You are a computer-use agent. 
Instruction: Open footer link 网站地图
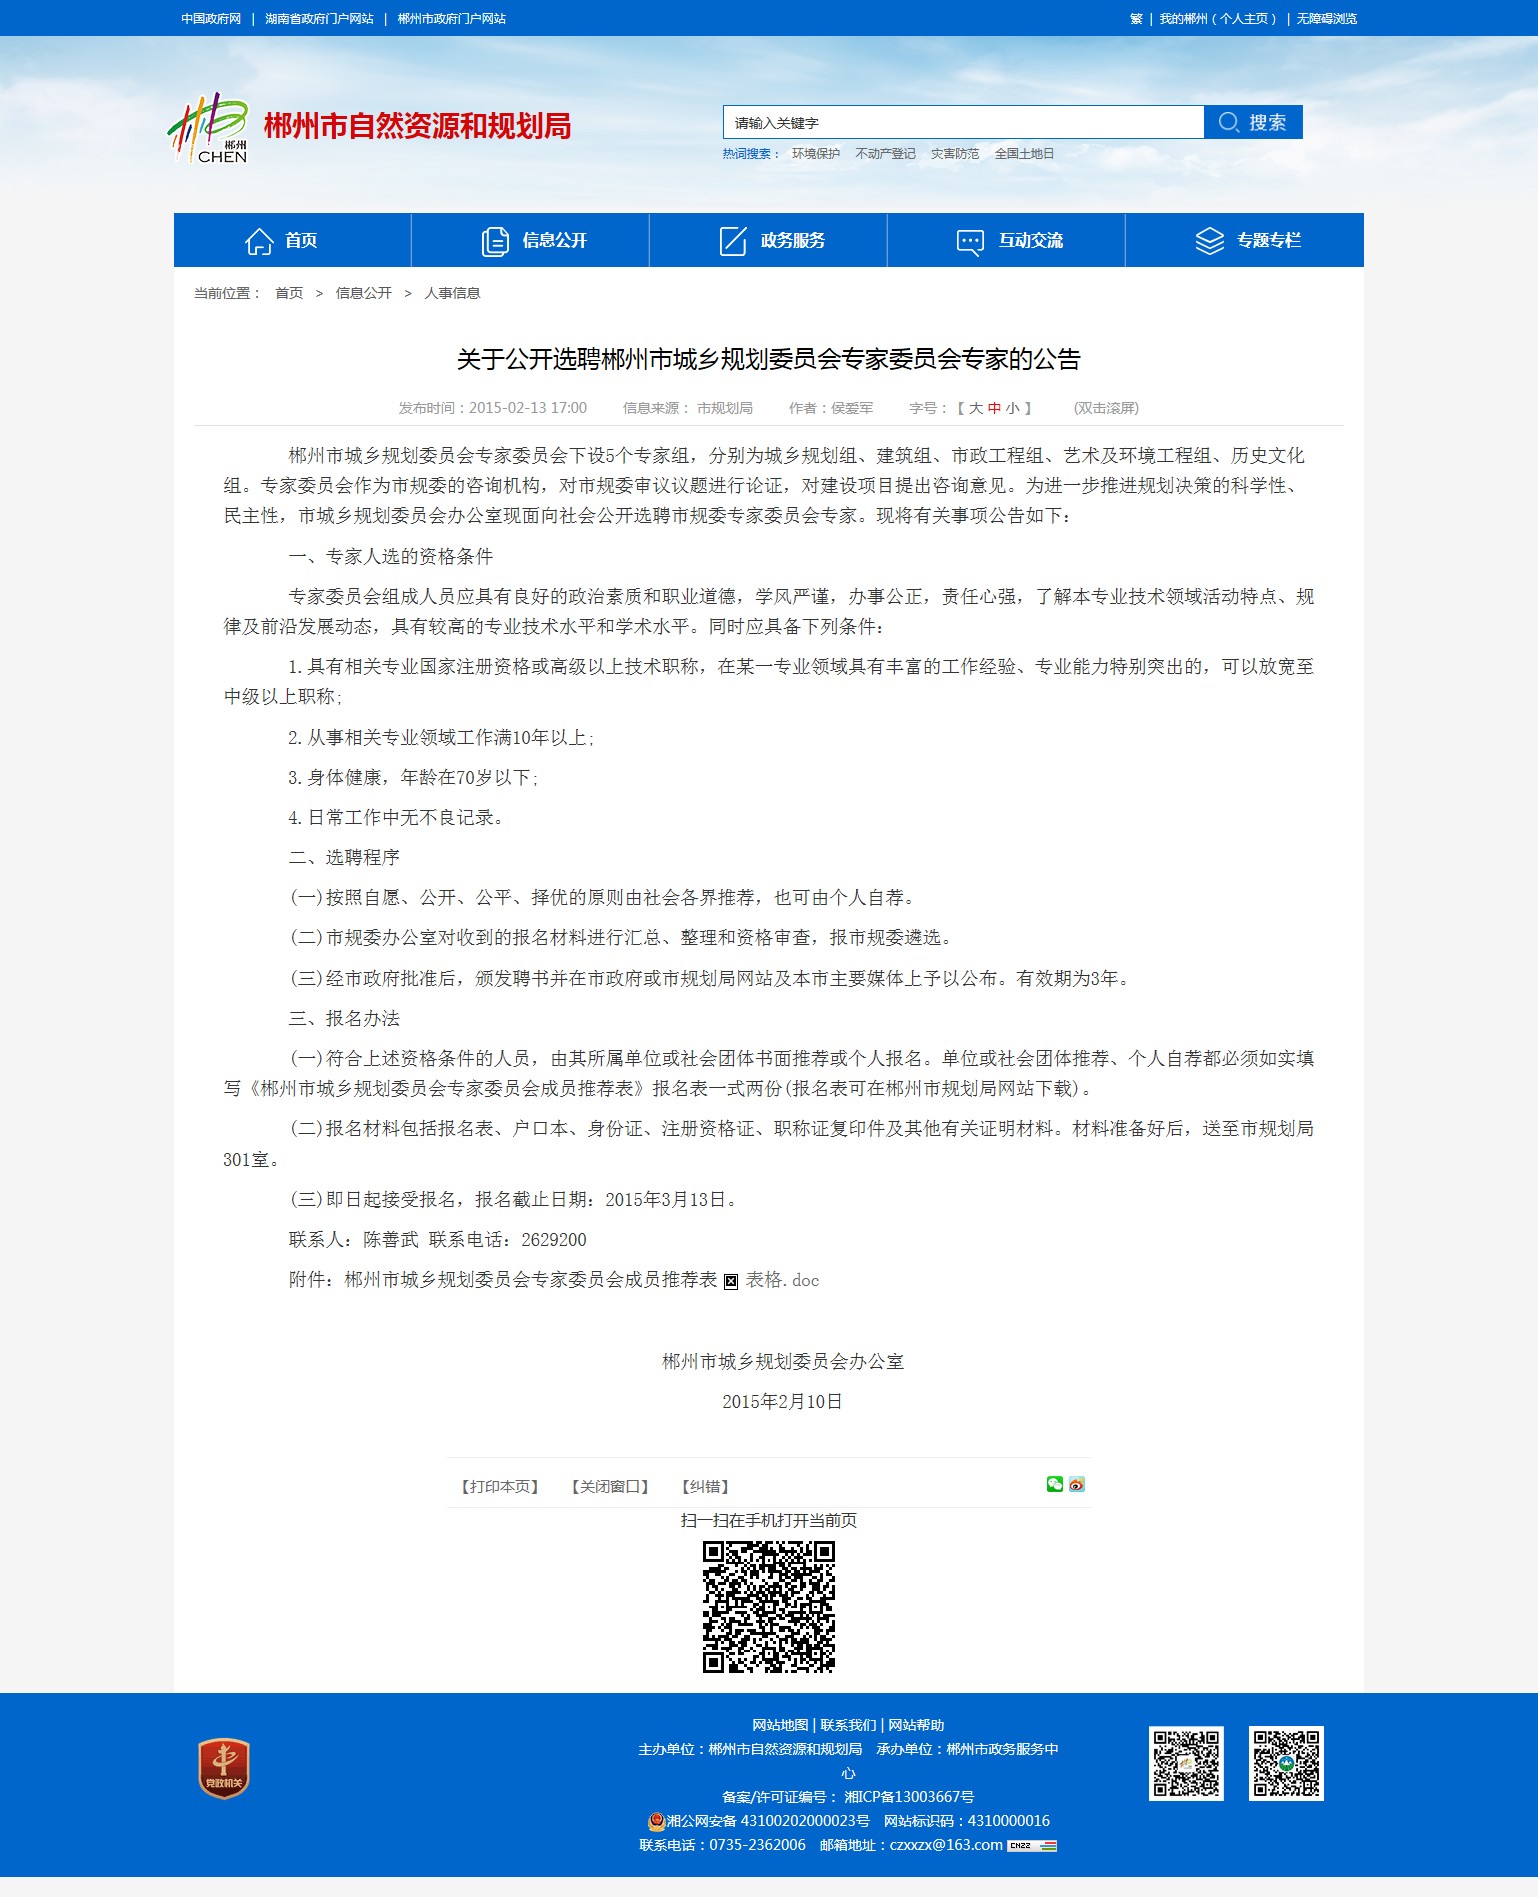click(x=780, y=1725)
